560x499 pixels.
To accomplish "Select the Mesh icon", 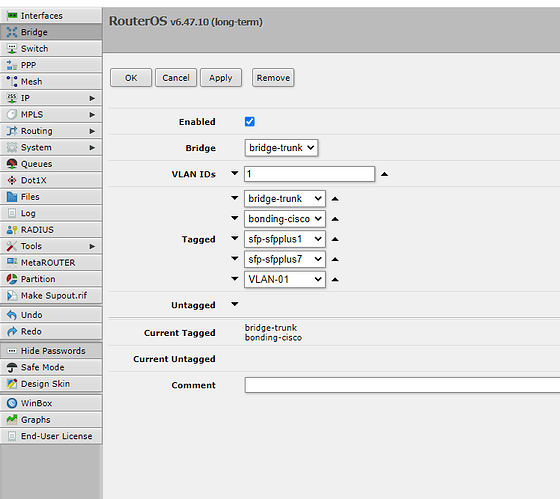I will point(12,81).
